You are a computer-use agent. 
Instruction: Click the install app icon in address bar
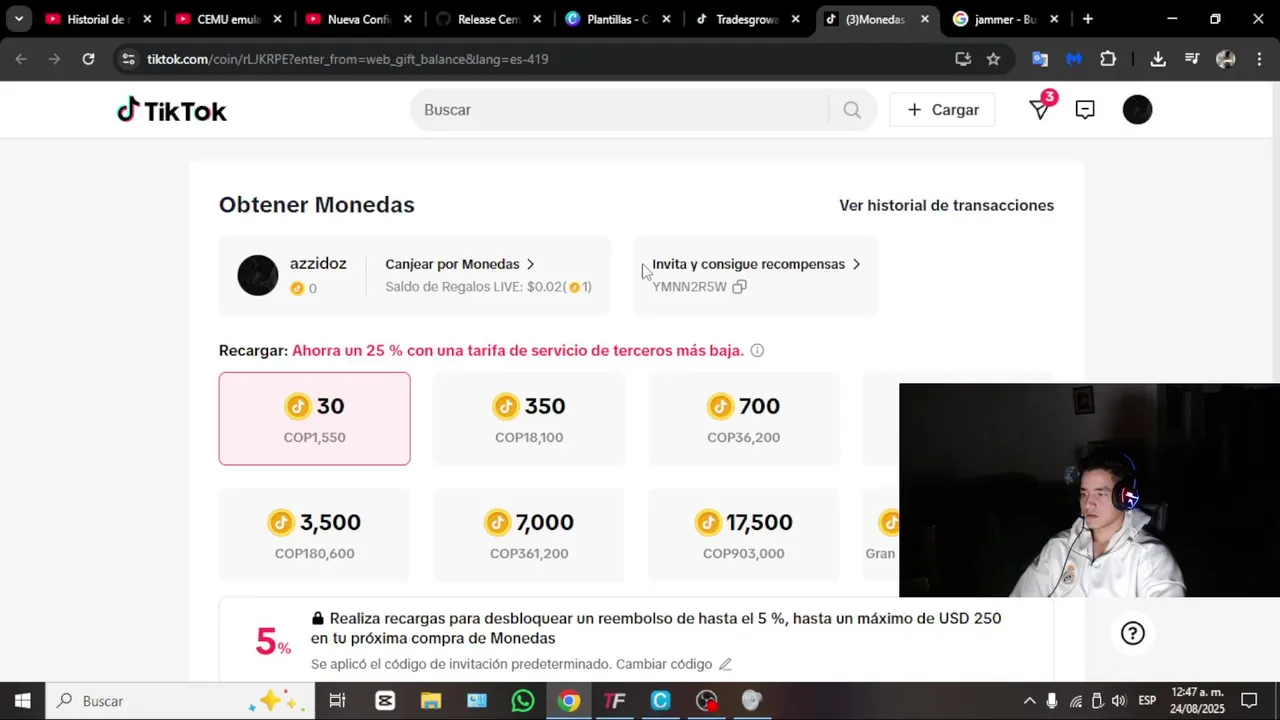(x=963, y=59)
